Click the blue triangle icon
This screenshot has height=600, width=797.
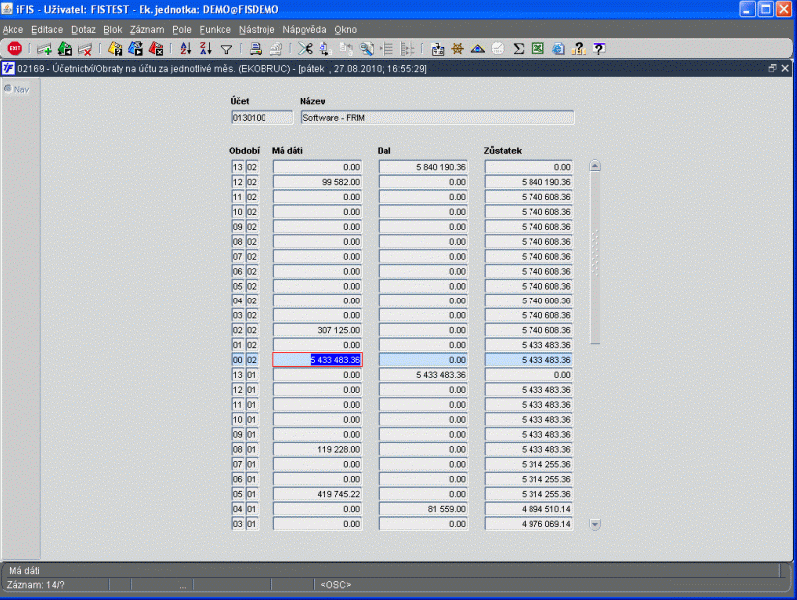coord(478,49)
